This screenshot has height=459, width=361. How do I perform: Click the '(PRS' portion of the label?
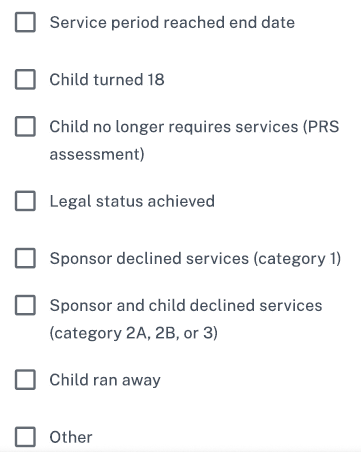pos(321,127)
